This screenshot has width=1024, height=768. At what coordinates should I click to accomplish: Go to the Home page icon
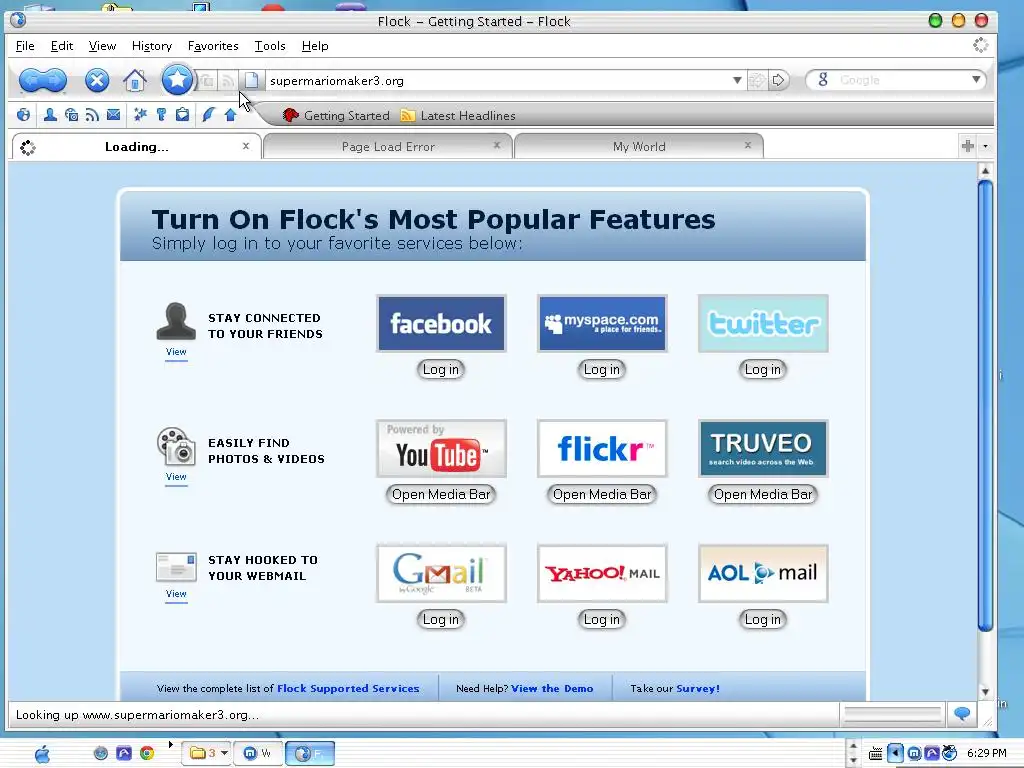coord(135,80)
